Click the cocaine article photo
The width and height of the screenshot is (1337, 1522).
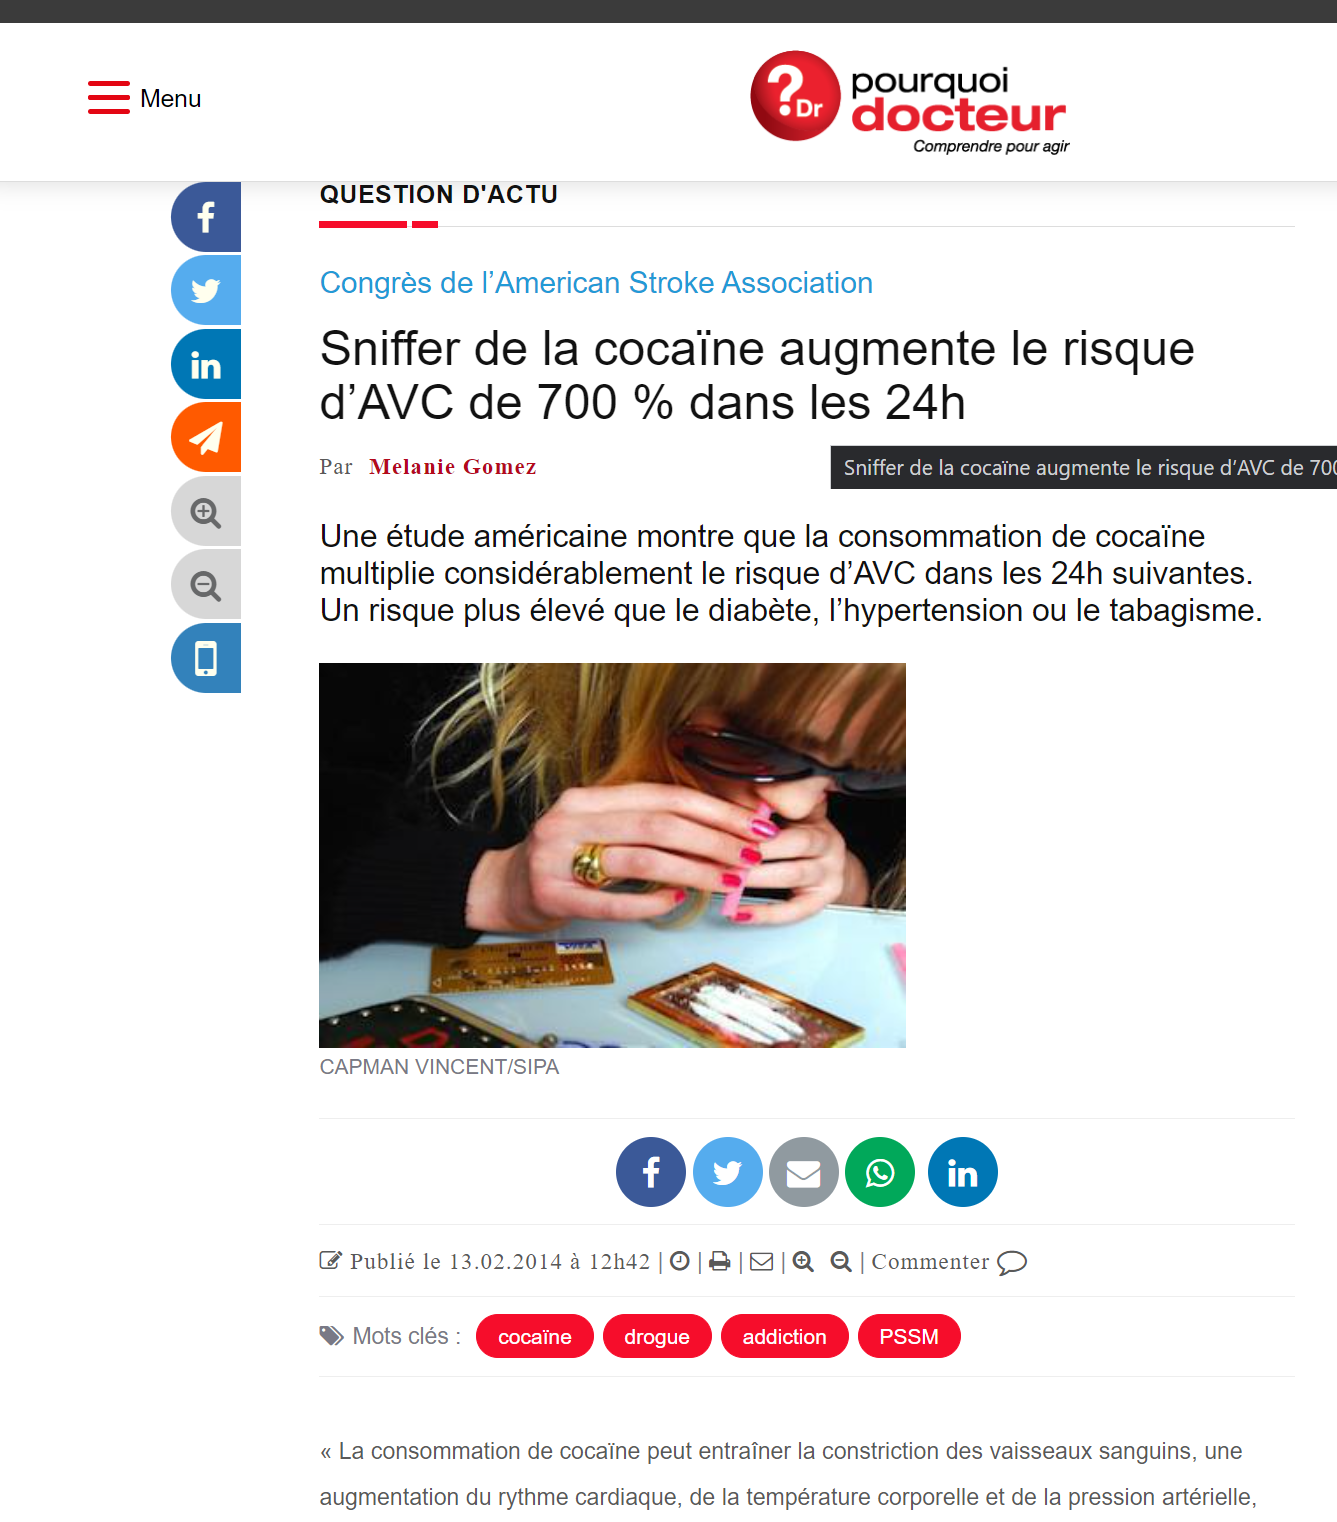pyautogui.click(x=612, y=855)
